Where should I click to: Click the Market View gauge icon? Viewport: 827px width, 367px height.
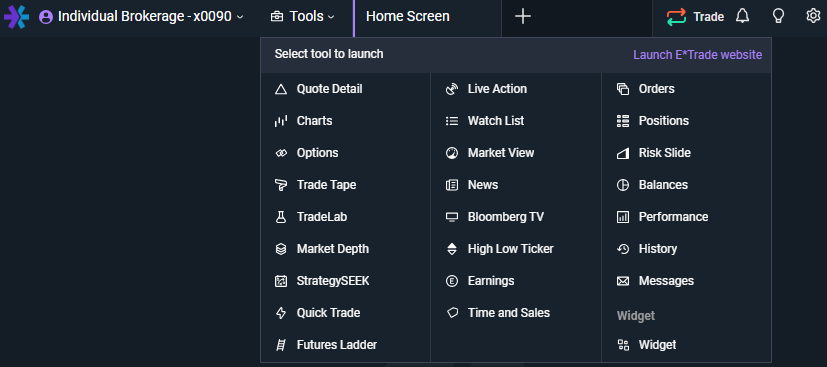click(x=452, y=153)
